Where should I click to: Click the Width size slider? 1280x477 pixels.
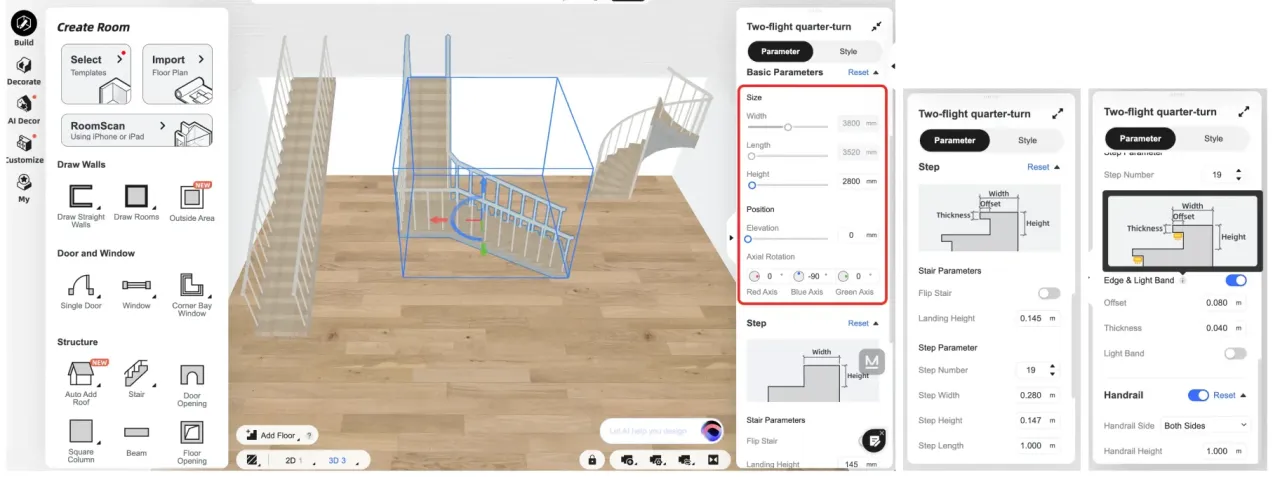pyautogui.click(x=787, y=127)
